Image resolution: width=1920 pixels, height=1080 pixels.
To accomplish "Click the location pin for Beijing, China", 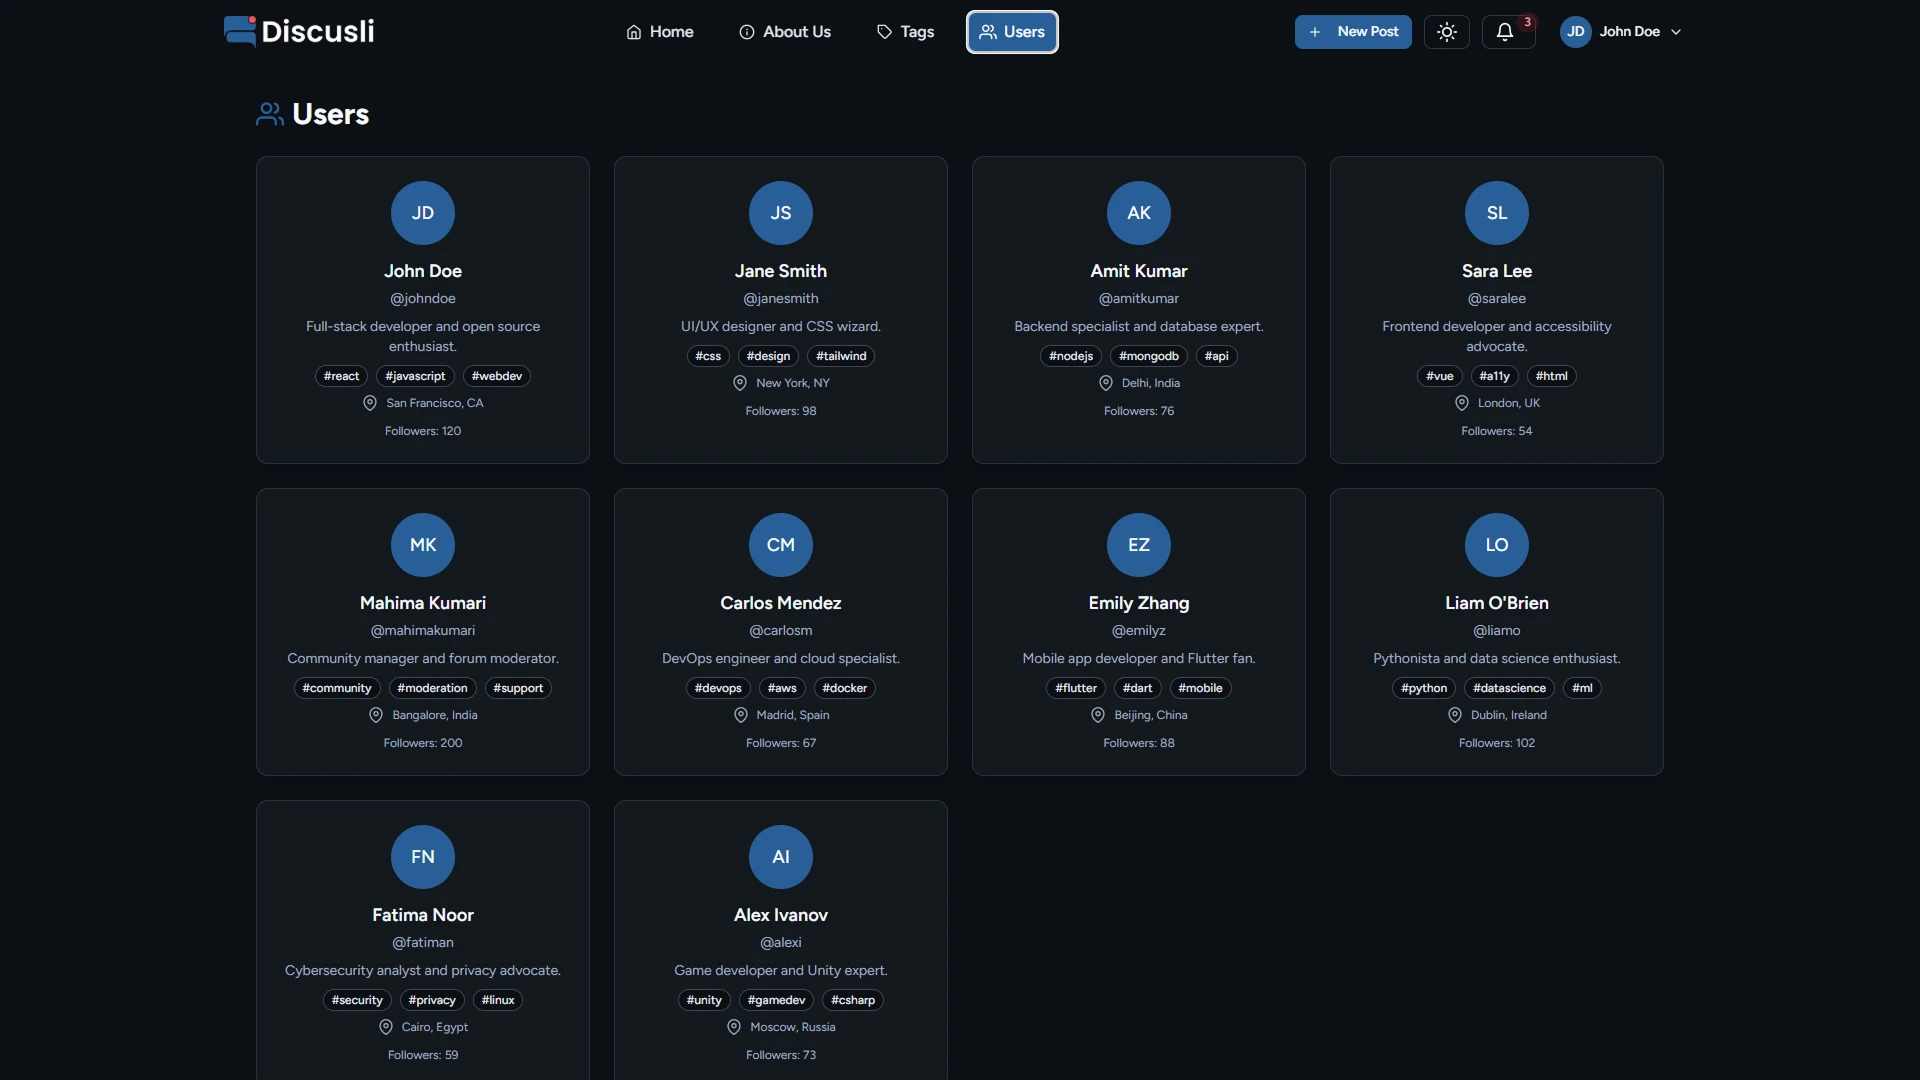I will [x=1098, y=715].
